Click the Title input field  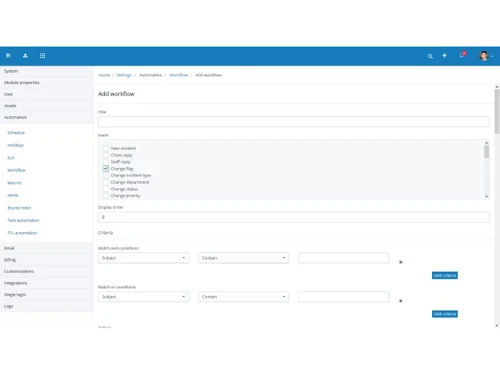pos(294,122)
